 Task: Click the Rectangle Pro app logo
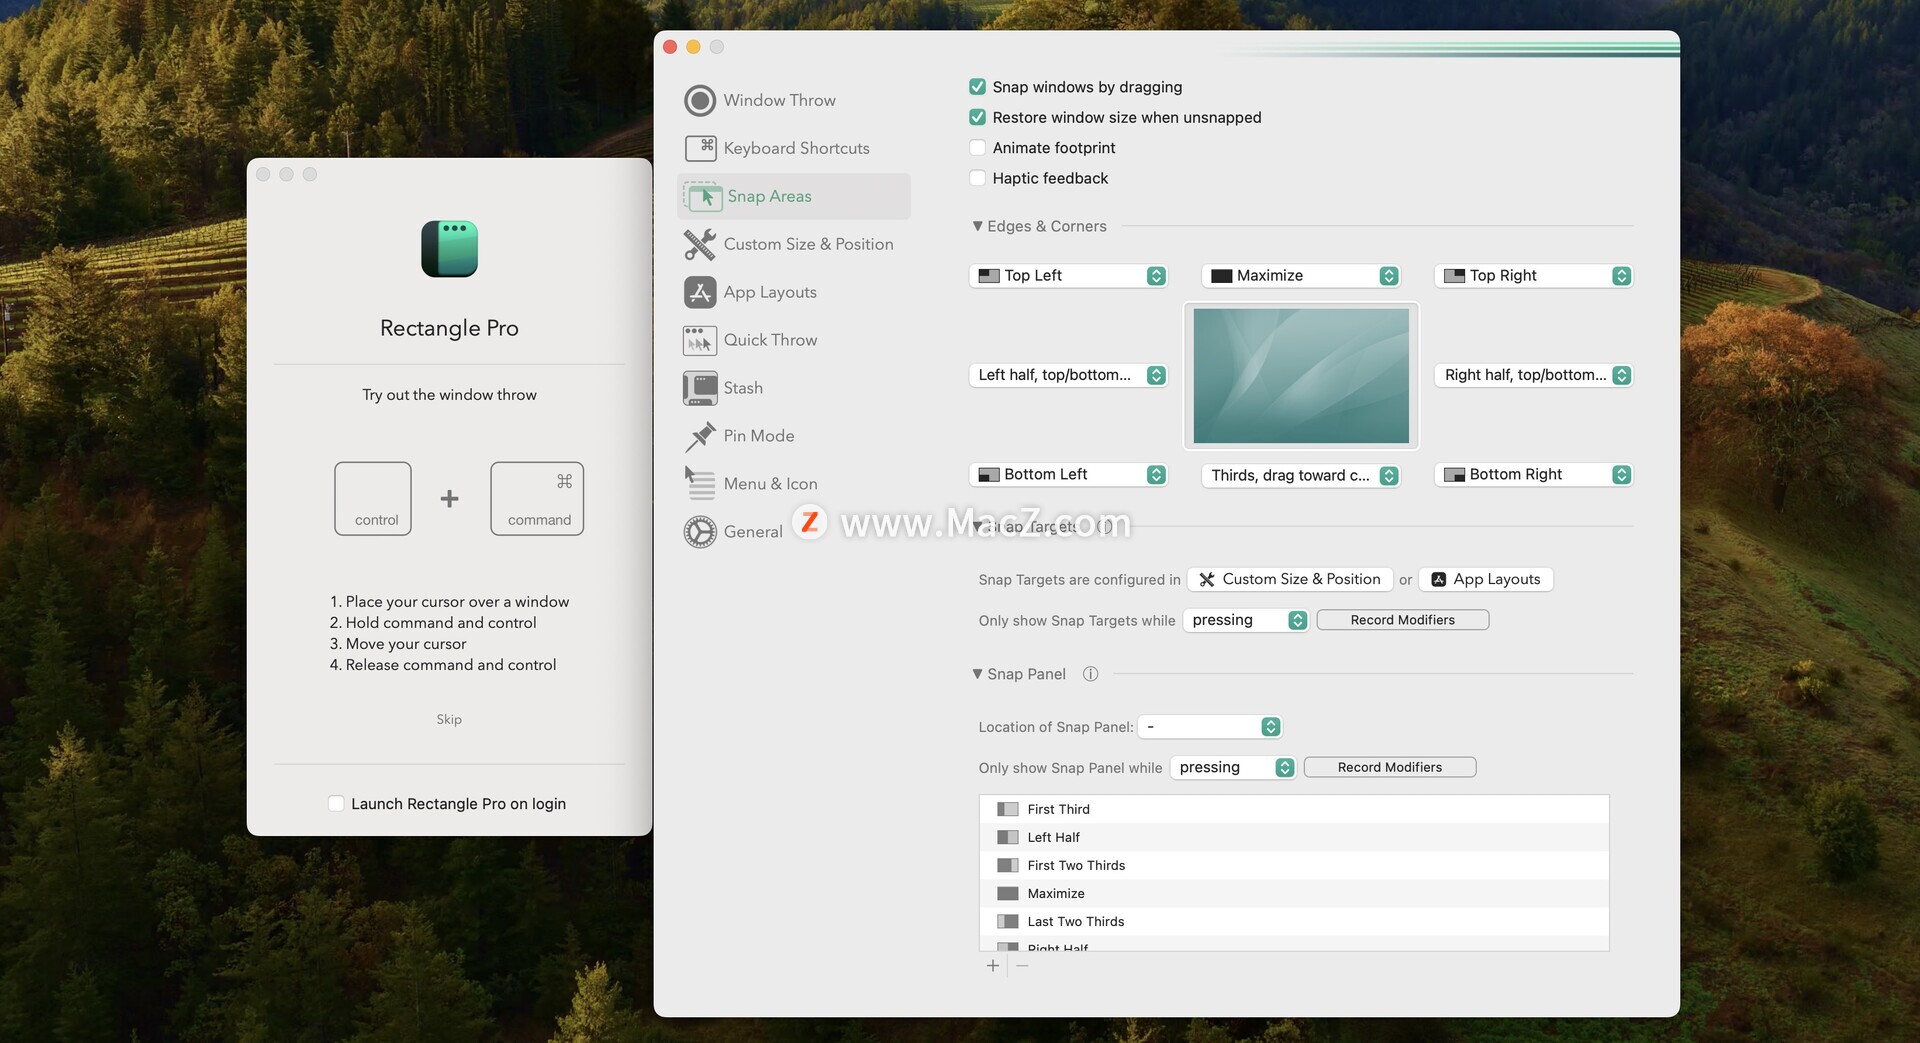(x=449, y=249)
